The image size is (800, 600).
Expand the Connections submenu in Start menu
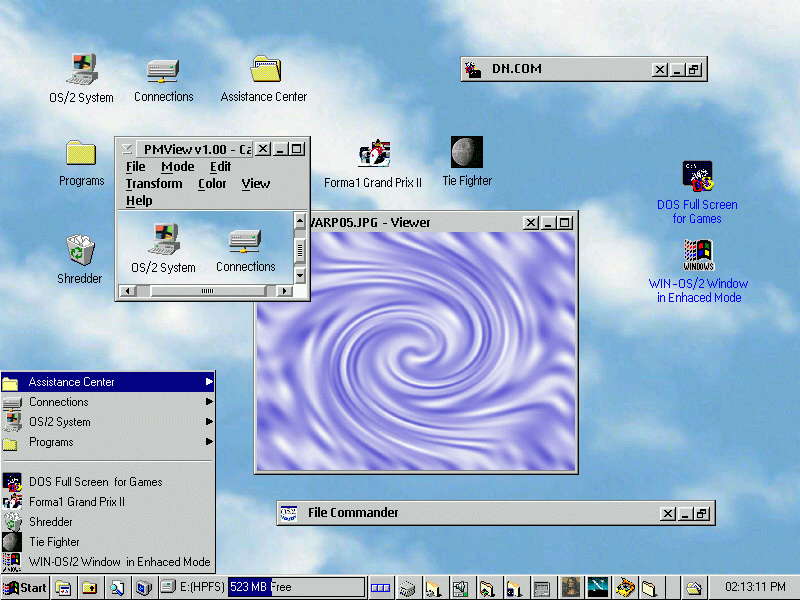click(x=209, y=402)
